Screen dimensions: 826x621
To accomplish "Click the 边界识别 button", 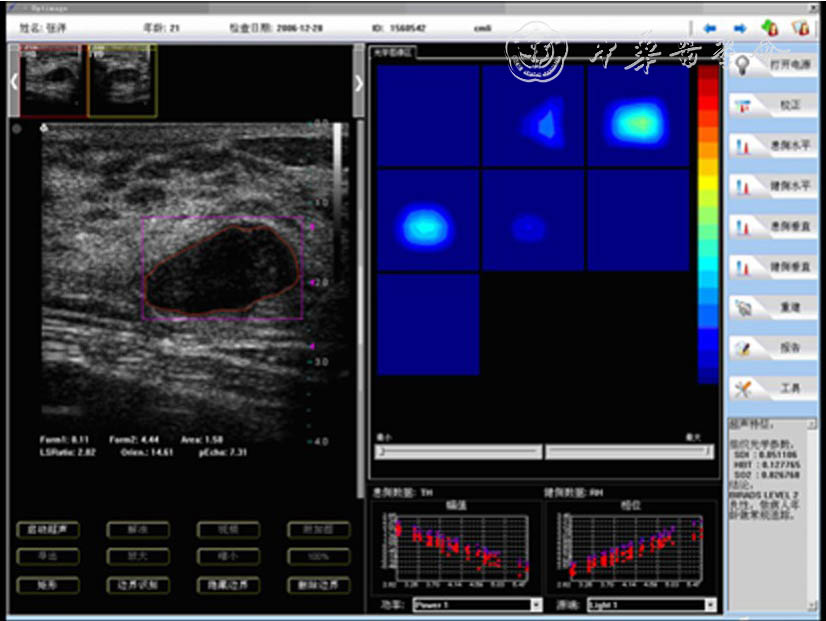I will [x=138, y=584].
